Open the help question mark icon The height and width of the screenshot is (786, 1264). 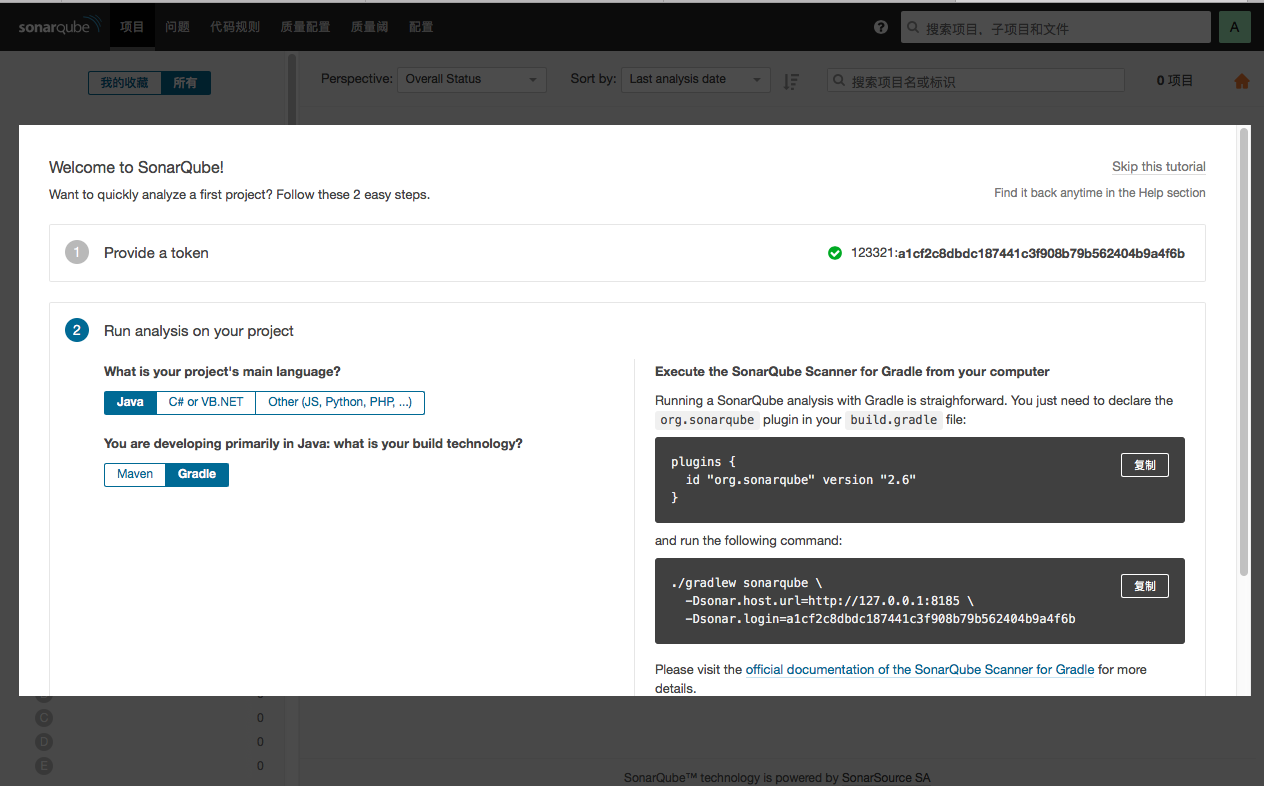click(x=881, y=27)
